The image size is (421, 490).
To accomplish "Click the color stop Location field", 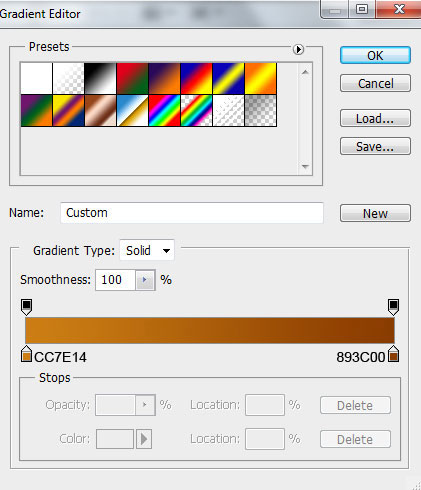I will [265, 439].
